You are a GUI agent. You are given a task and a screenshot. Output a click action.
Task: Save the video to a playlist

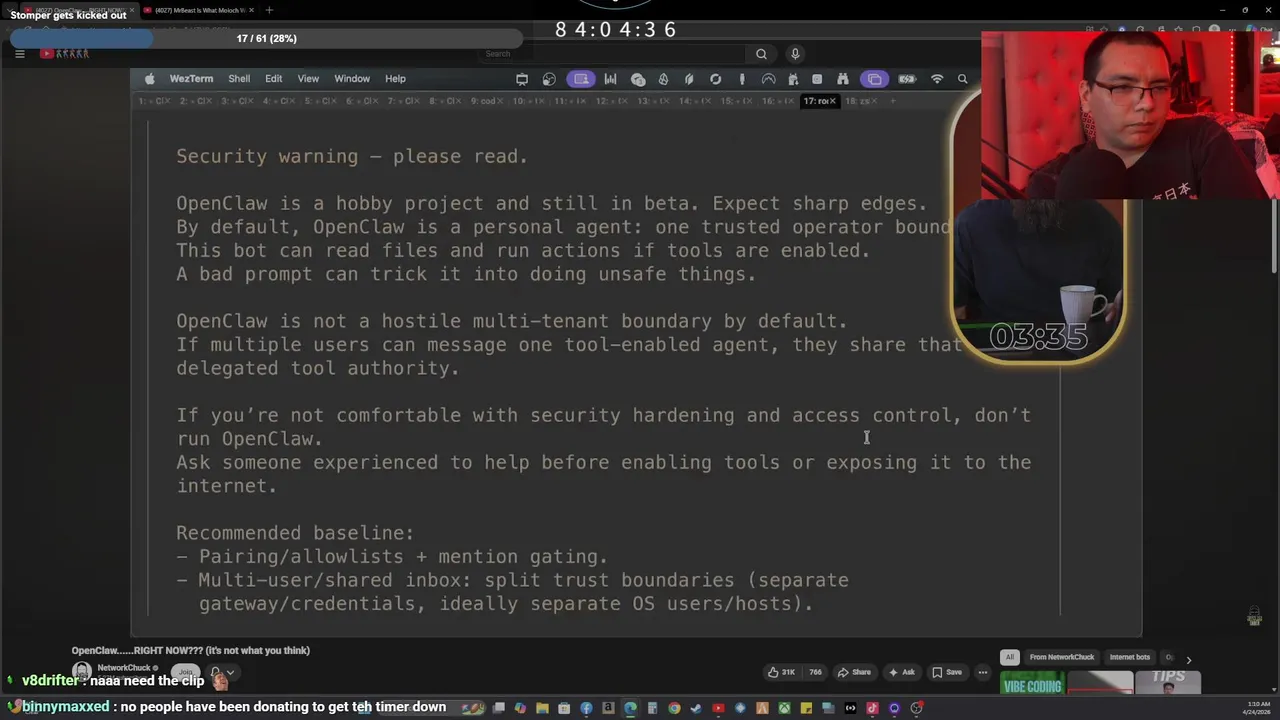click(x=947, y=672)
